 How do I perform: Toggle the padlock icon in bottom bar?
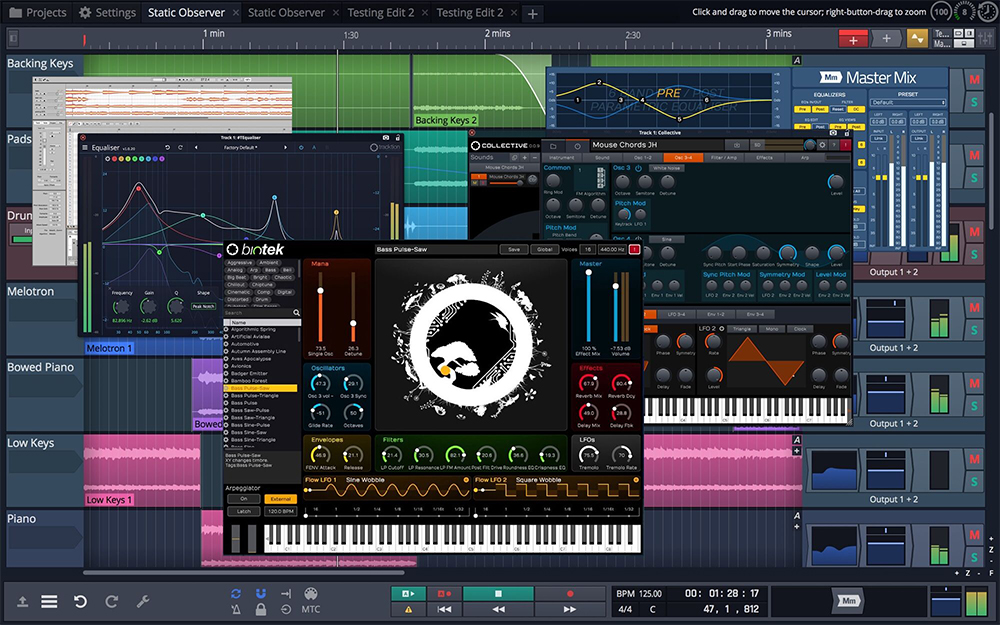pyautogui.click(x=260, y=610)
